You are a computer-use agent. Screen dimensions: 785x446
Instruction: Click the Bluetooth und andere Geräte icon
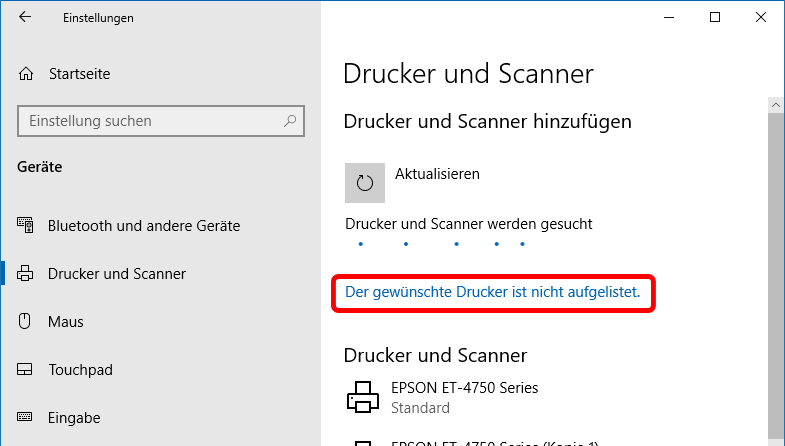click(x=27, y=226)
